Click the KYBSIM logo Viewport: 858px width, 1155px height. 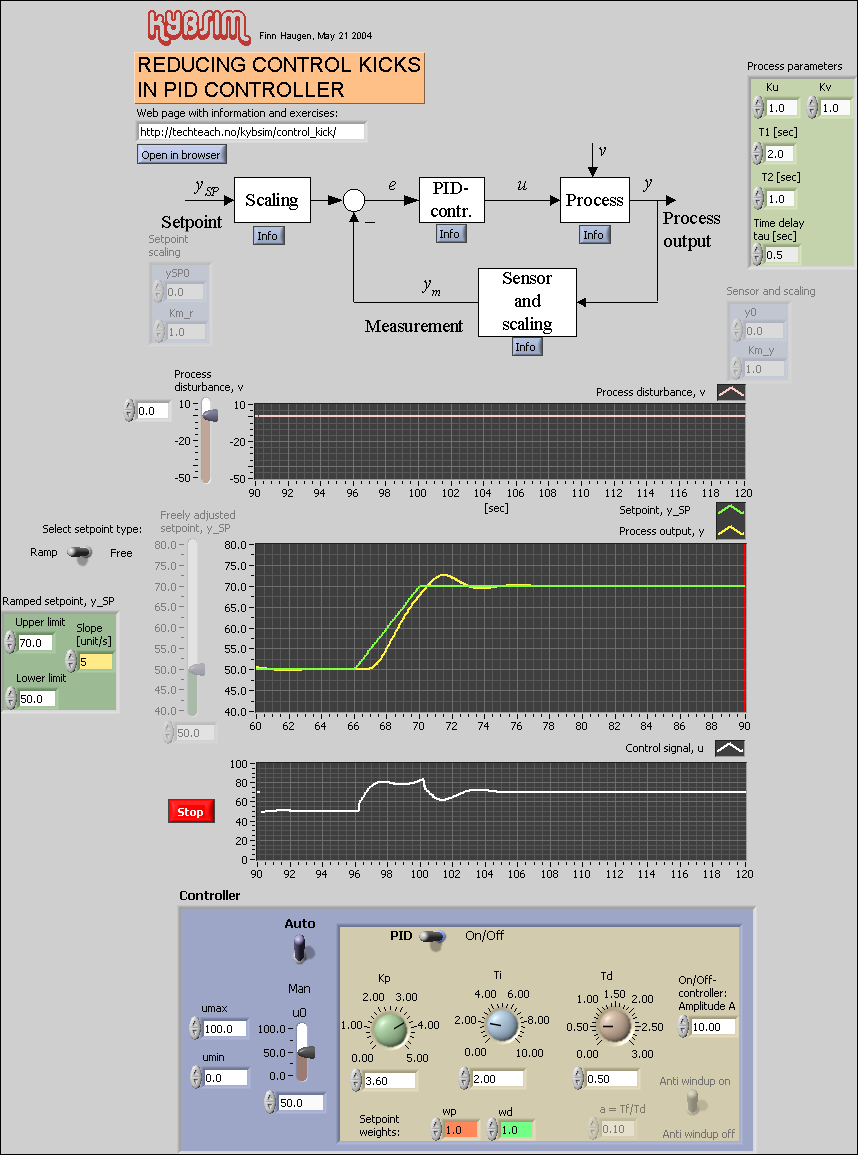pyautogui.click(x=197, y=26)
